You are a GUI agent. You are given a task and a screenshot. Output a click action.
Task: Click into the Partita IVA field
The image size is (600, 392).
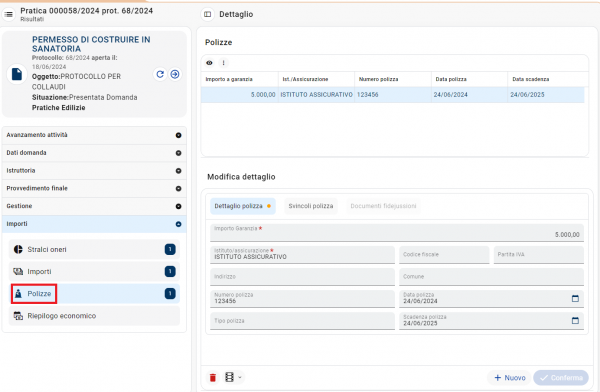click(x=539, y=255)
